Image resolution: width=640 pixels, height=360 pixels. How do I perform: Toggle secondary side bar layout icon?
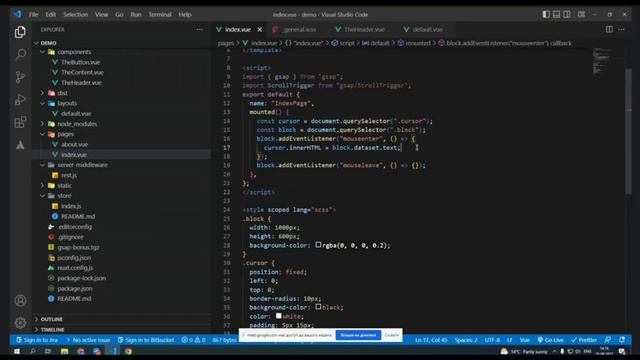coord(567,14)
